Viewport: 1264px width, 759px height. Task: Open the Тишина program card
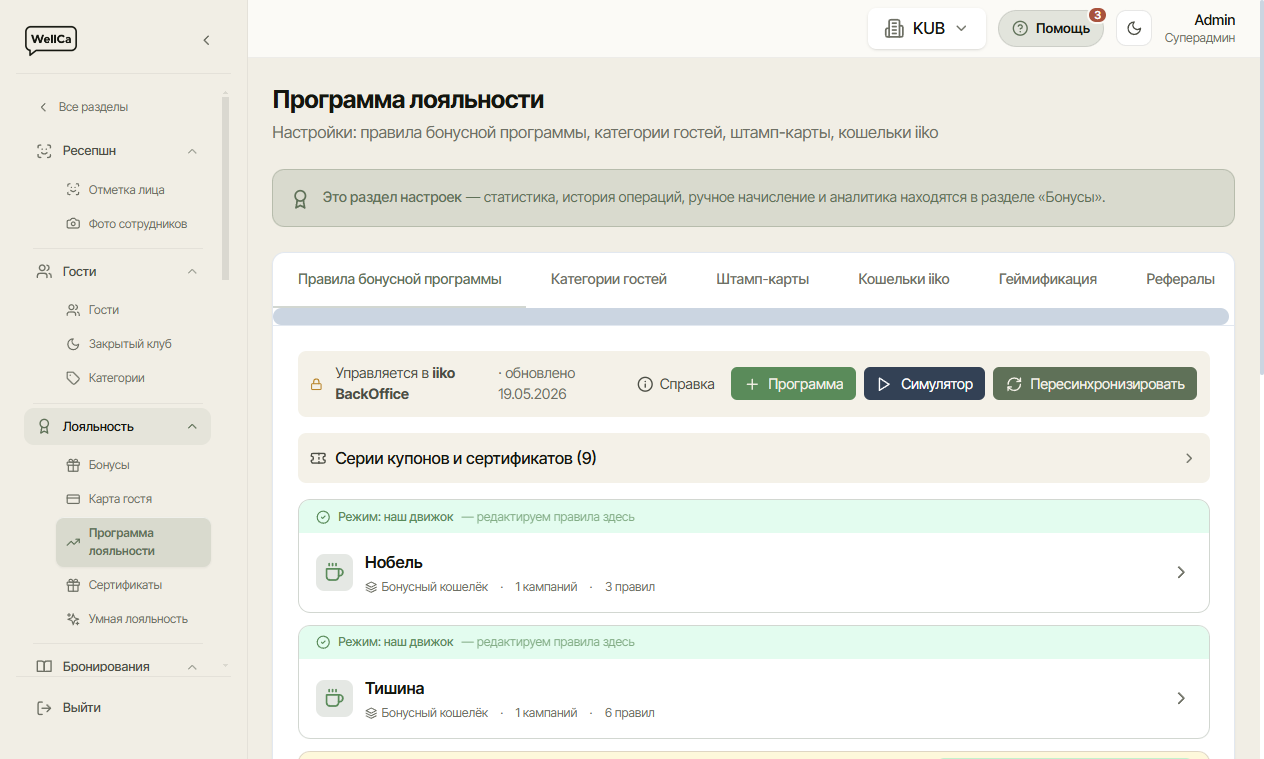tap(754, 698)
